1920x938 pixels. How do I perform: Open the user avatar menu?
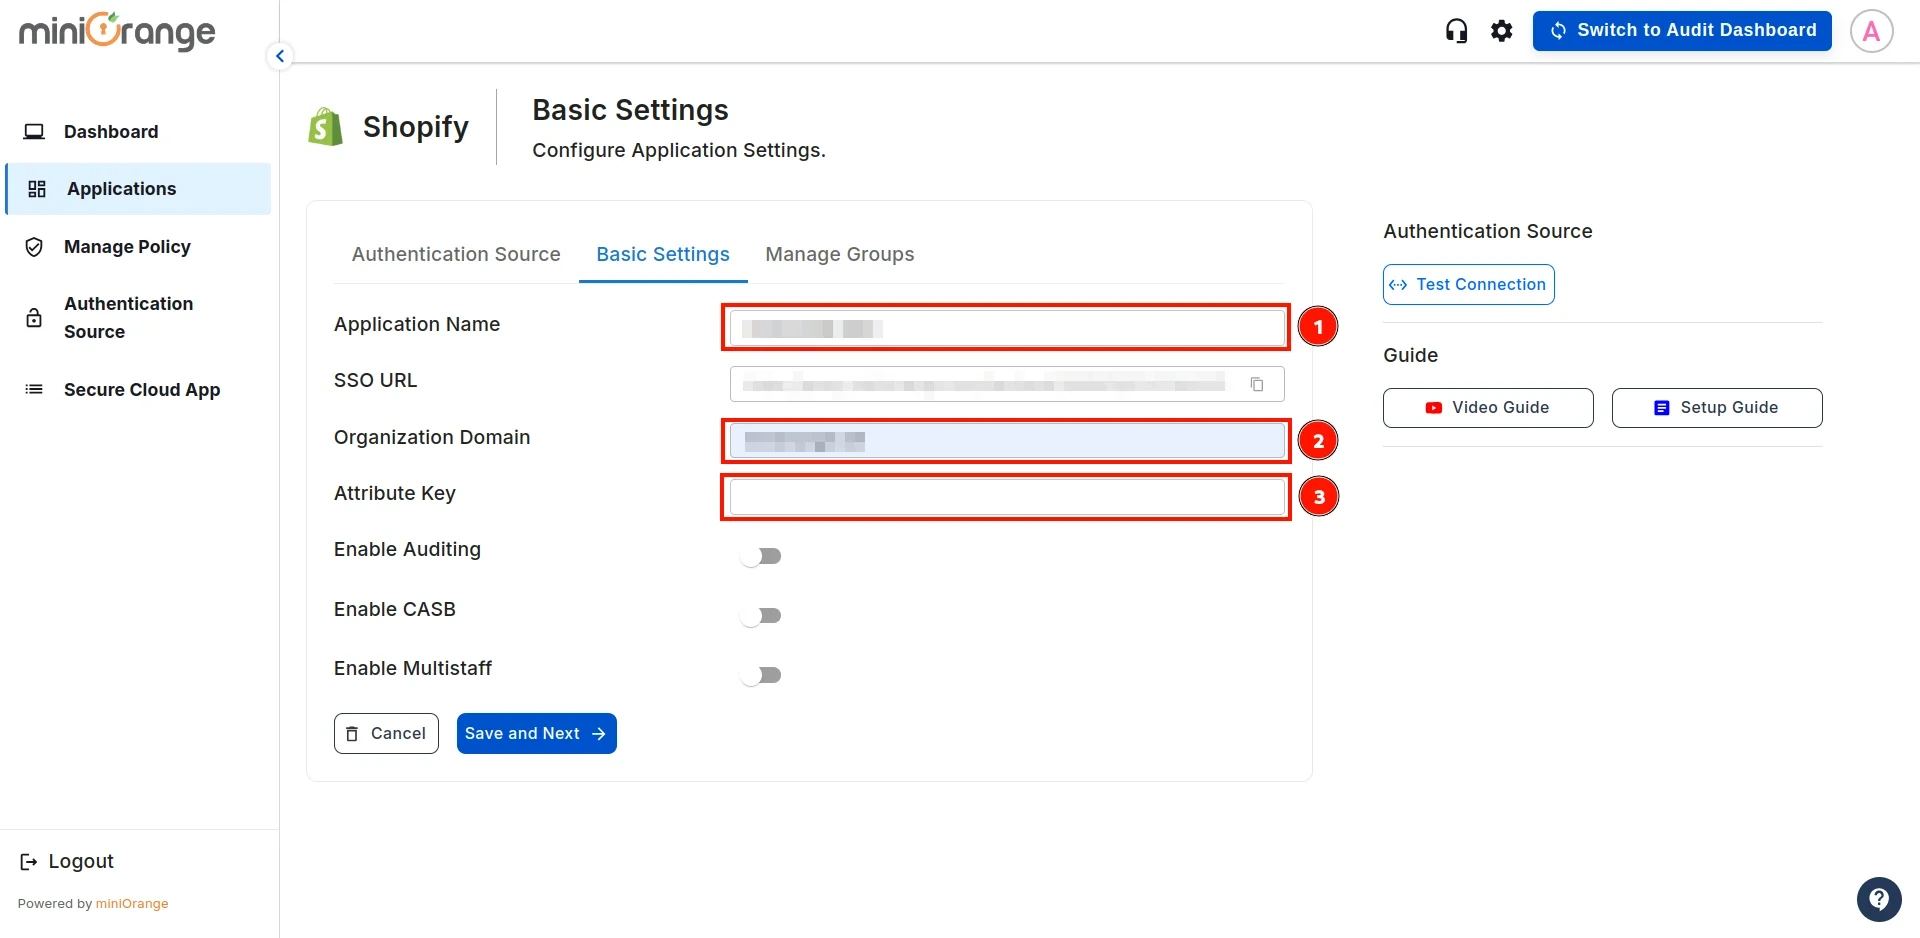tap(1871, 30)
